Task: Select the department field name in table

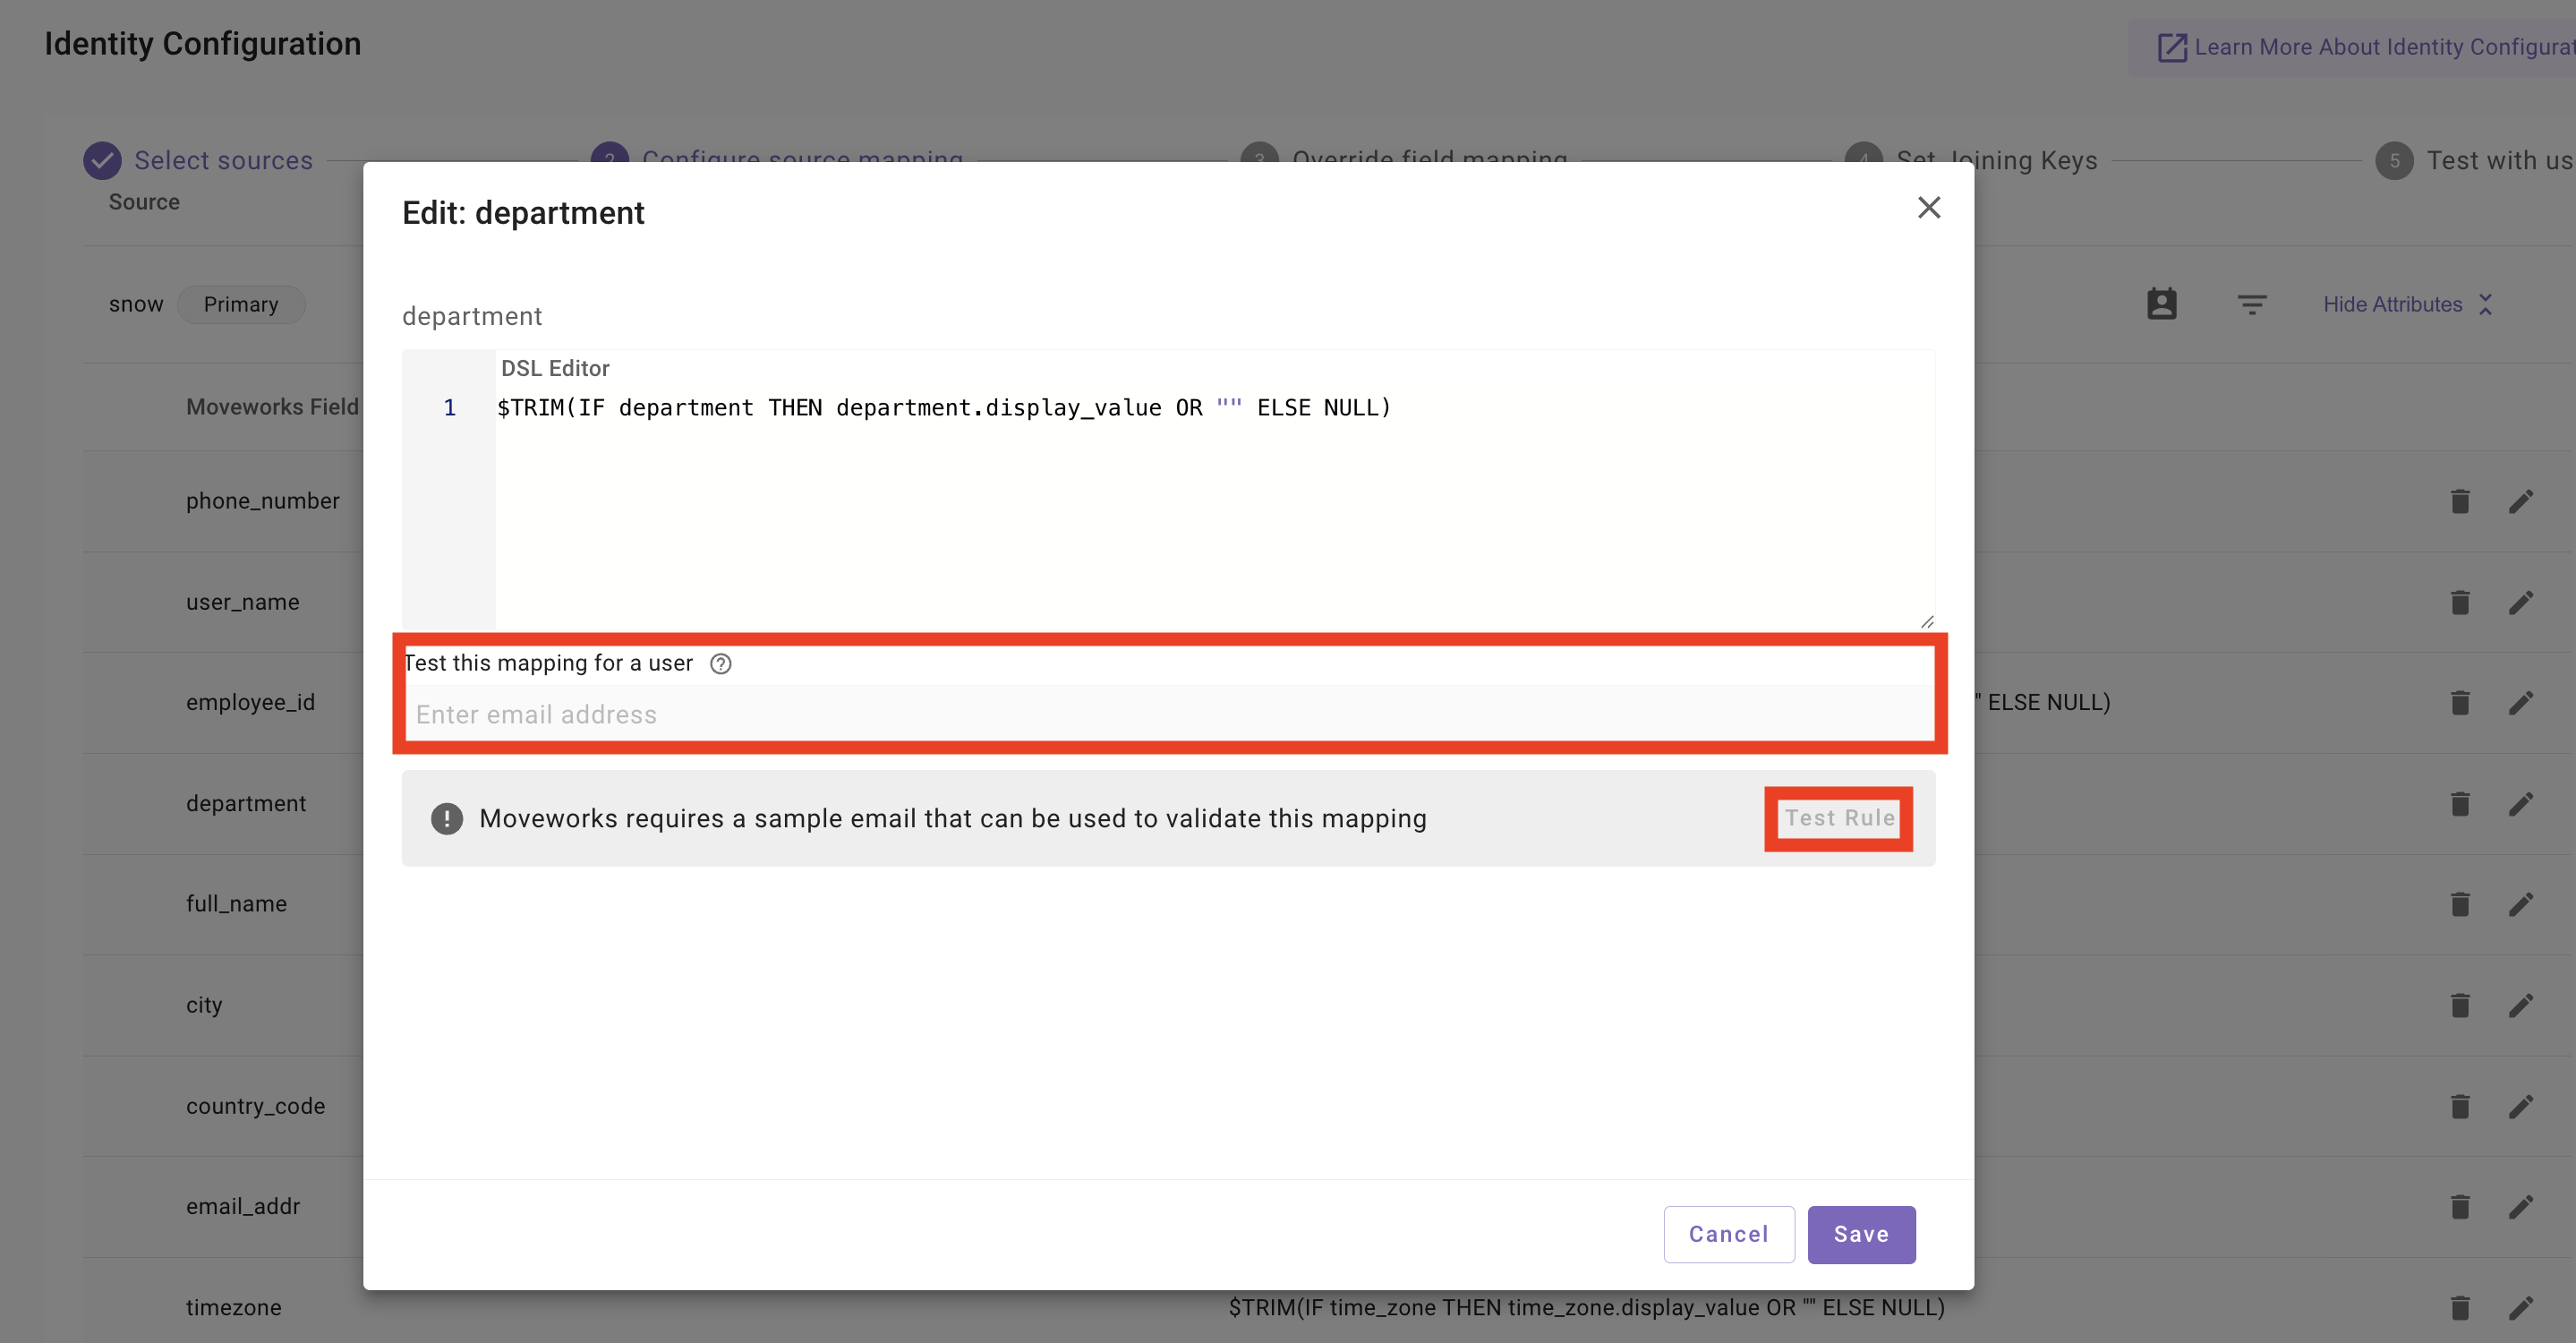Action: 246,804
